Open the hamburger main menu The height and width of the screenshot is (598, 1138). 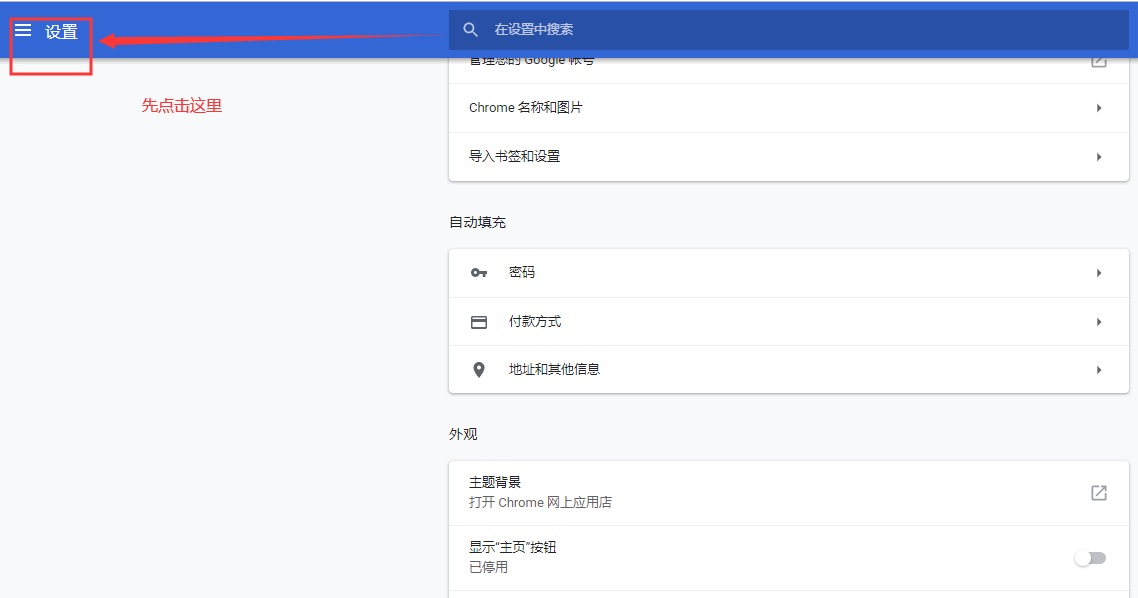(x=23, y=30)
